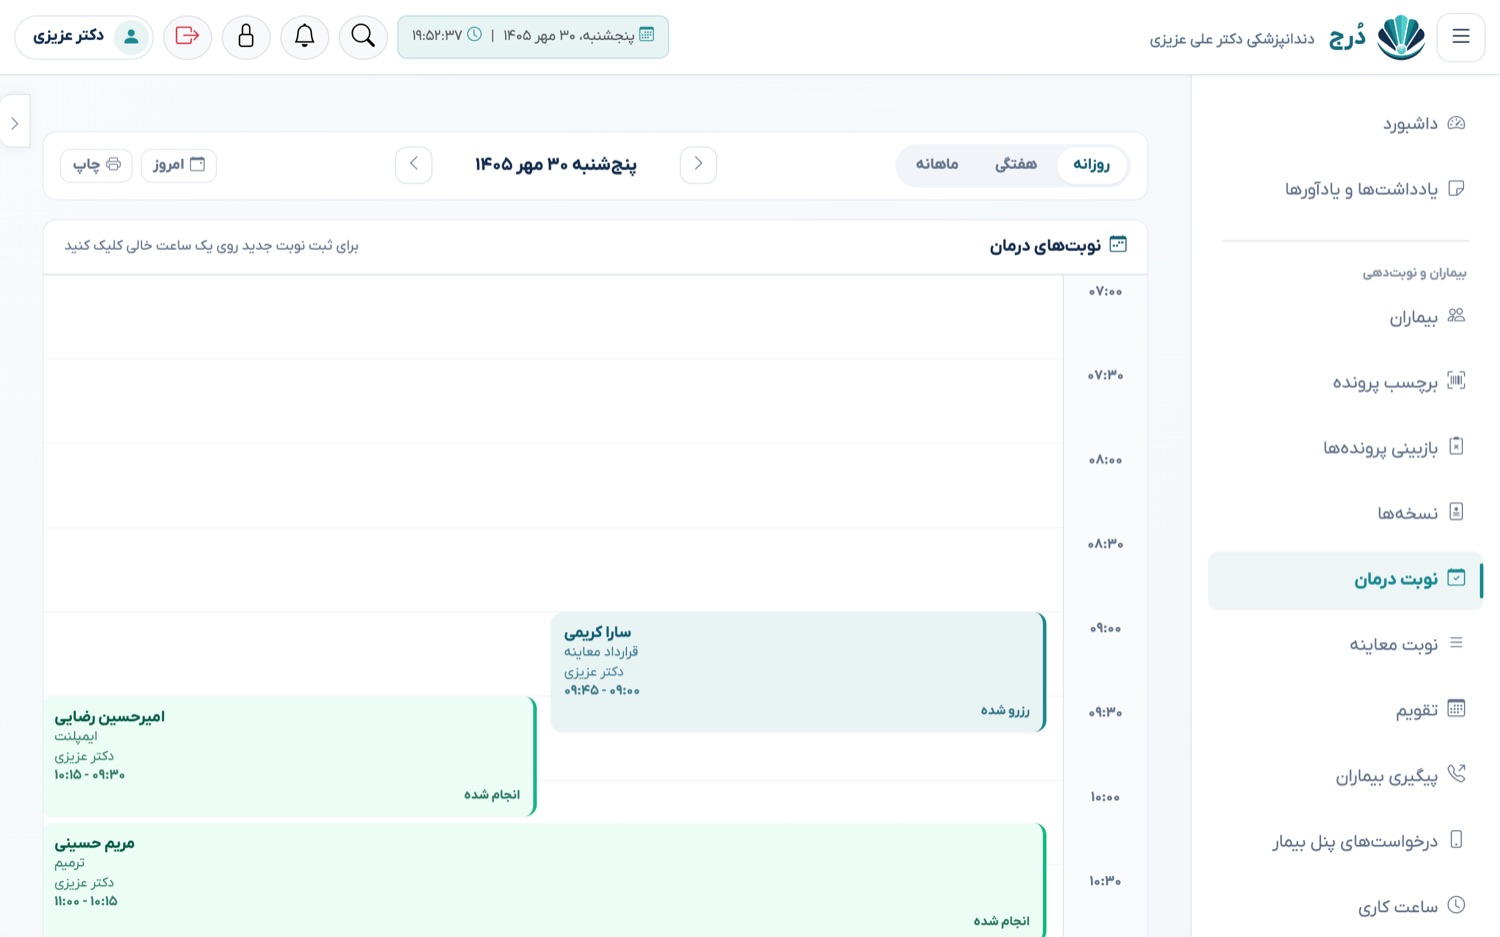This screenshot has width=1500, height=937.
Task: Click the red logout icon
Action: tap(187, 37)
